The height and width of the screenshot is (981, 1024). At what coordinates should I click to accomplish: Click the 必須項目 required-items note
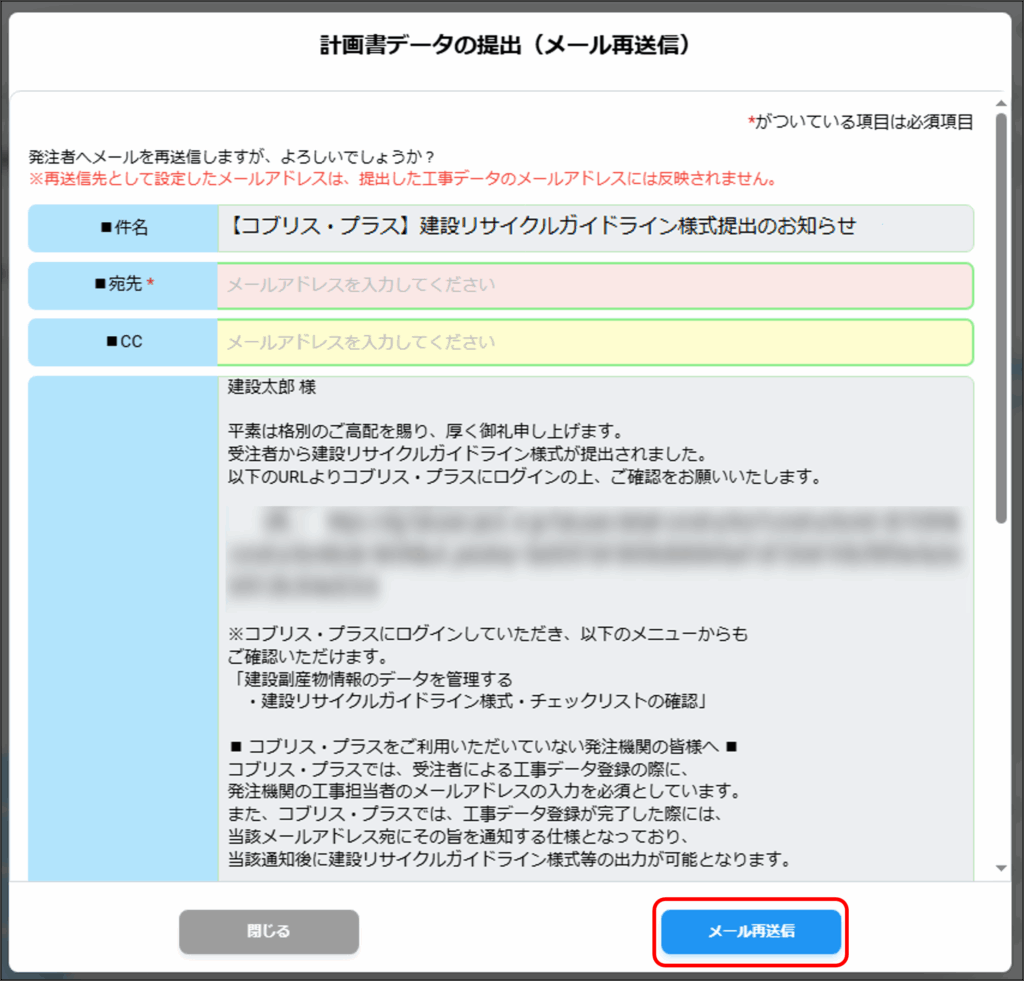pyautogui.click(x=861, y=122)
